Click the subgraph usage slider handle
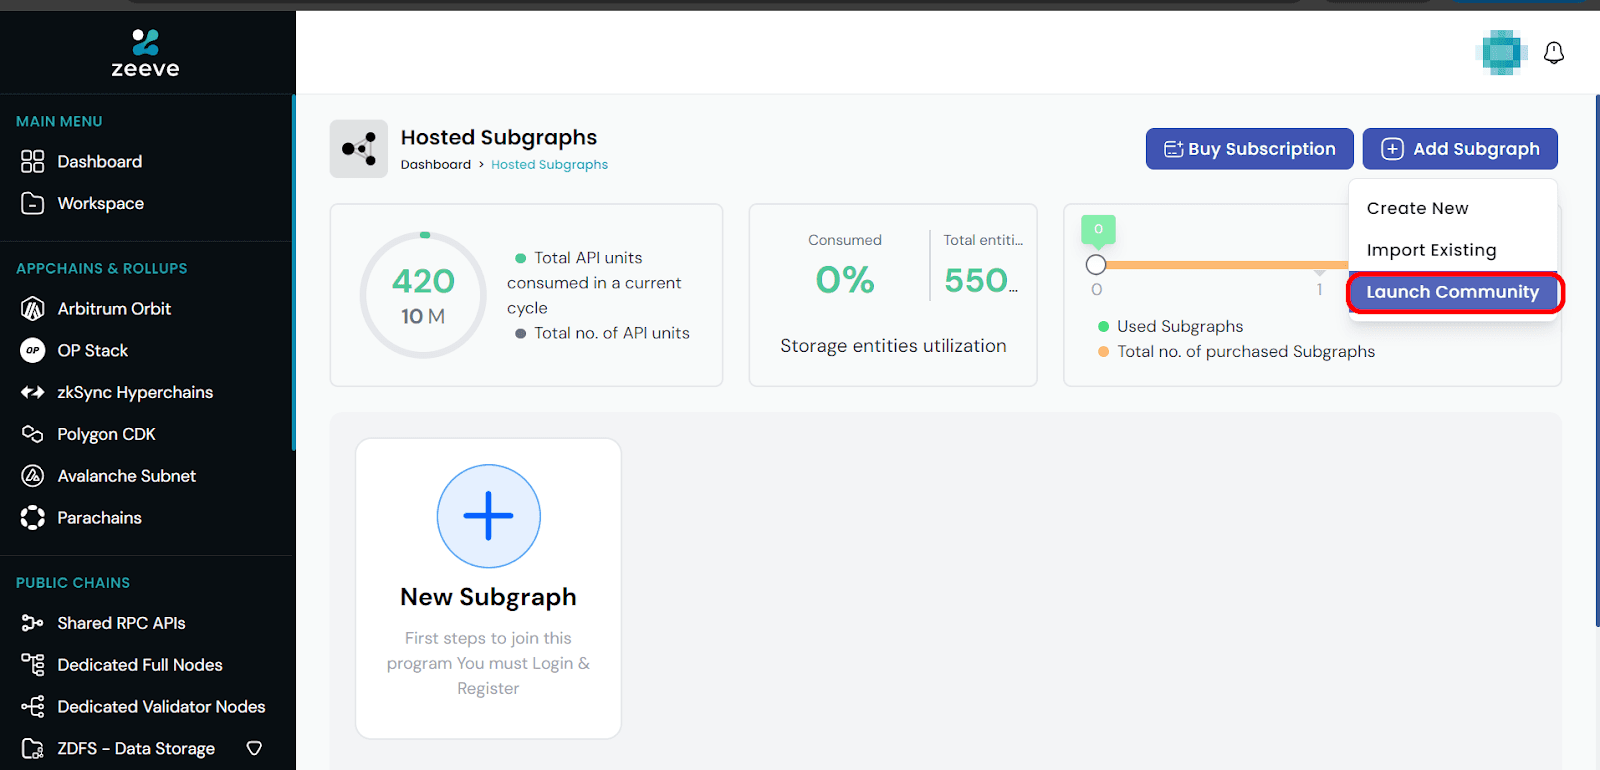Image resolution: width=1600 pixels, height=770 pixels. pyautogui.click(x=1096, y=265)
